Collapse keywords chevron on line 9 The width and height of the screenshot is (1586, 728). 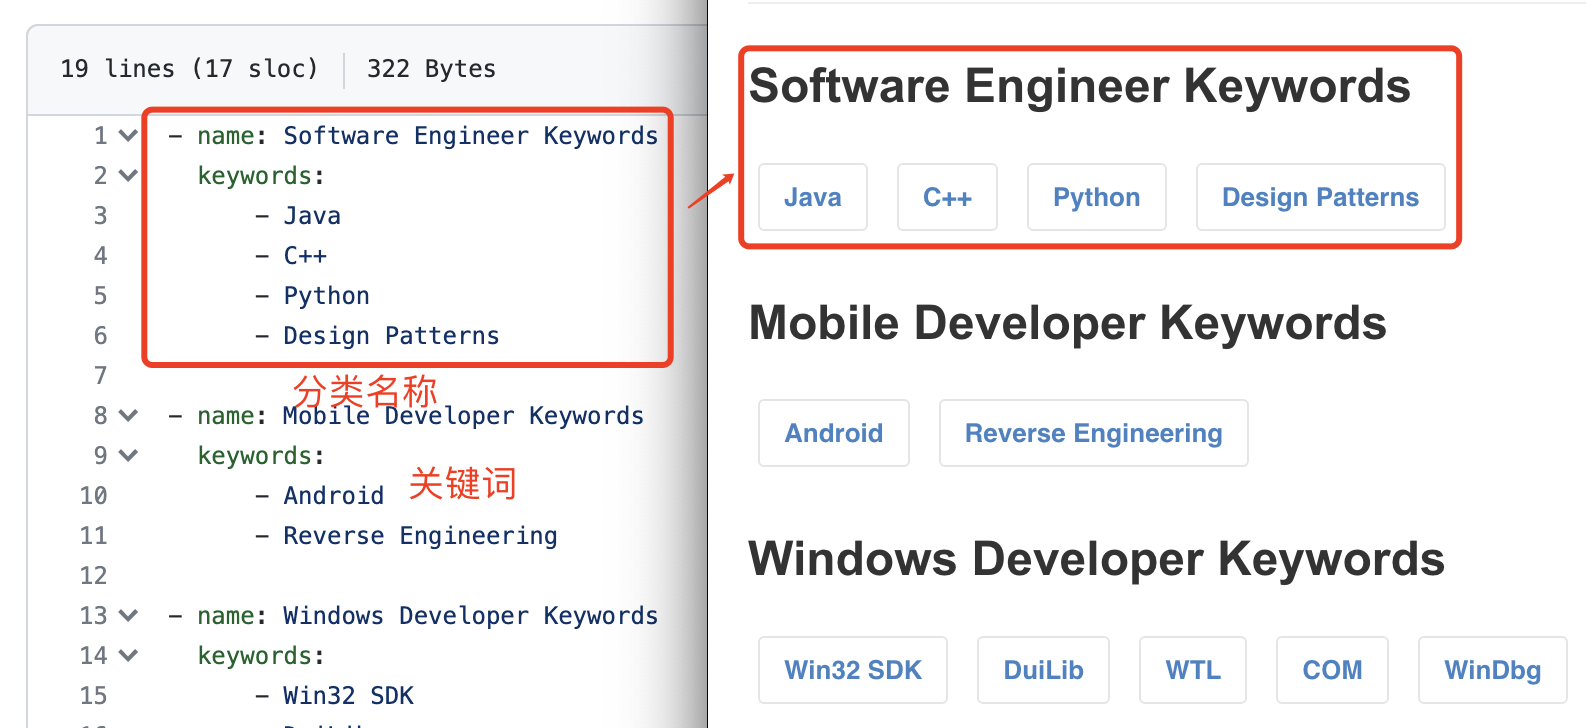128,455
